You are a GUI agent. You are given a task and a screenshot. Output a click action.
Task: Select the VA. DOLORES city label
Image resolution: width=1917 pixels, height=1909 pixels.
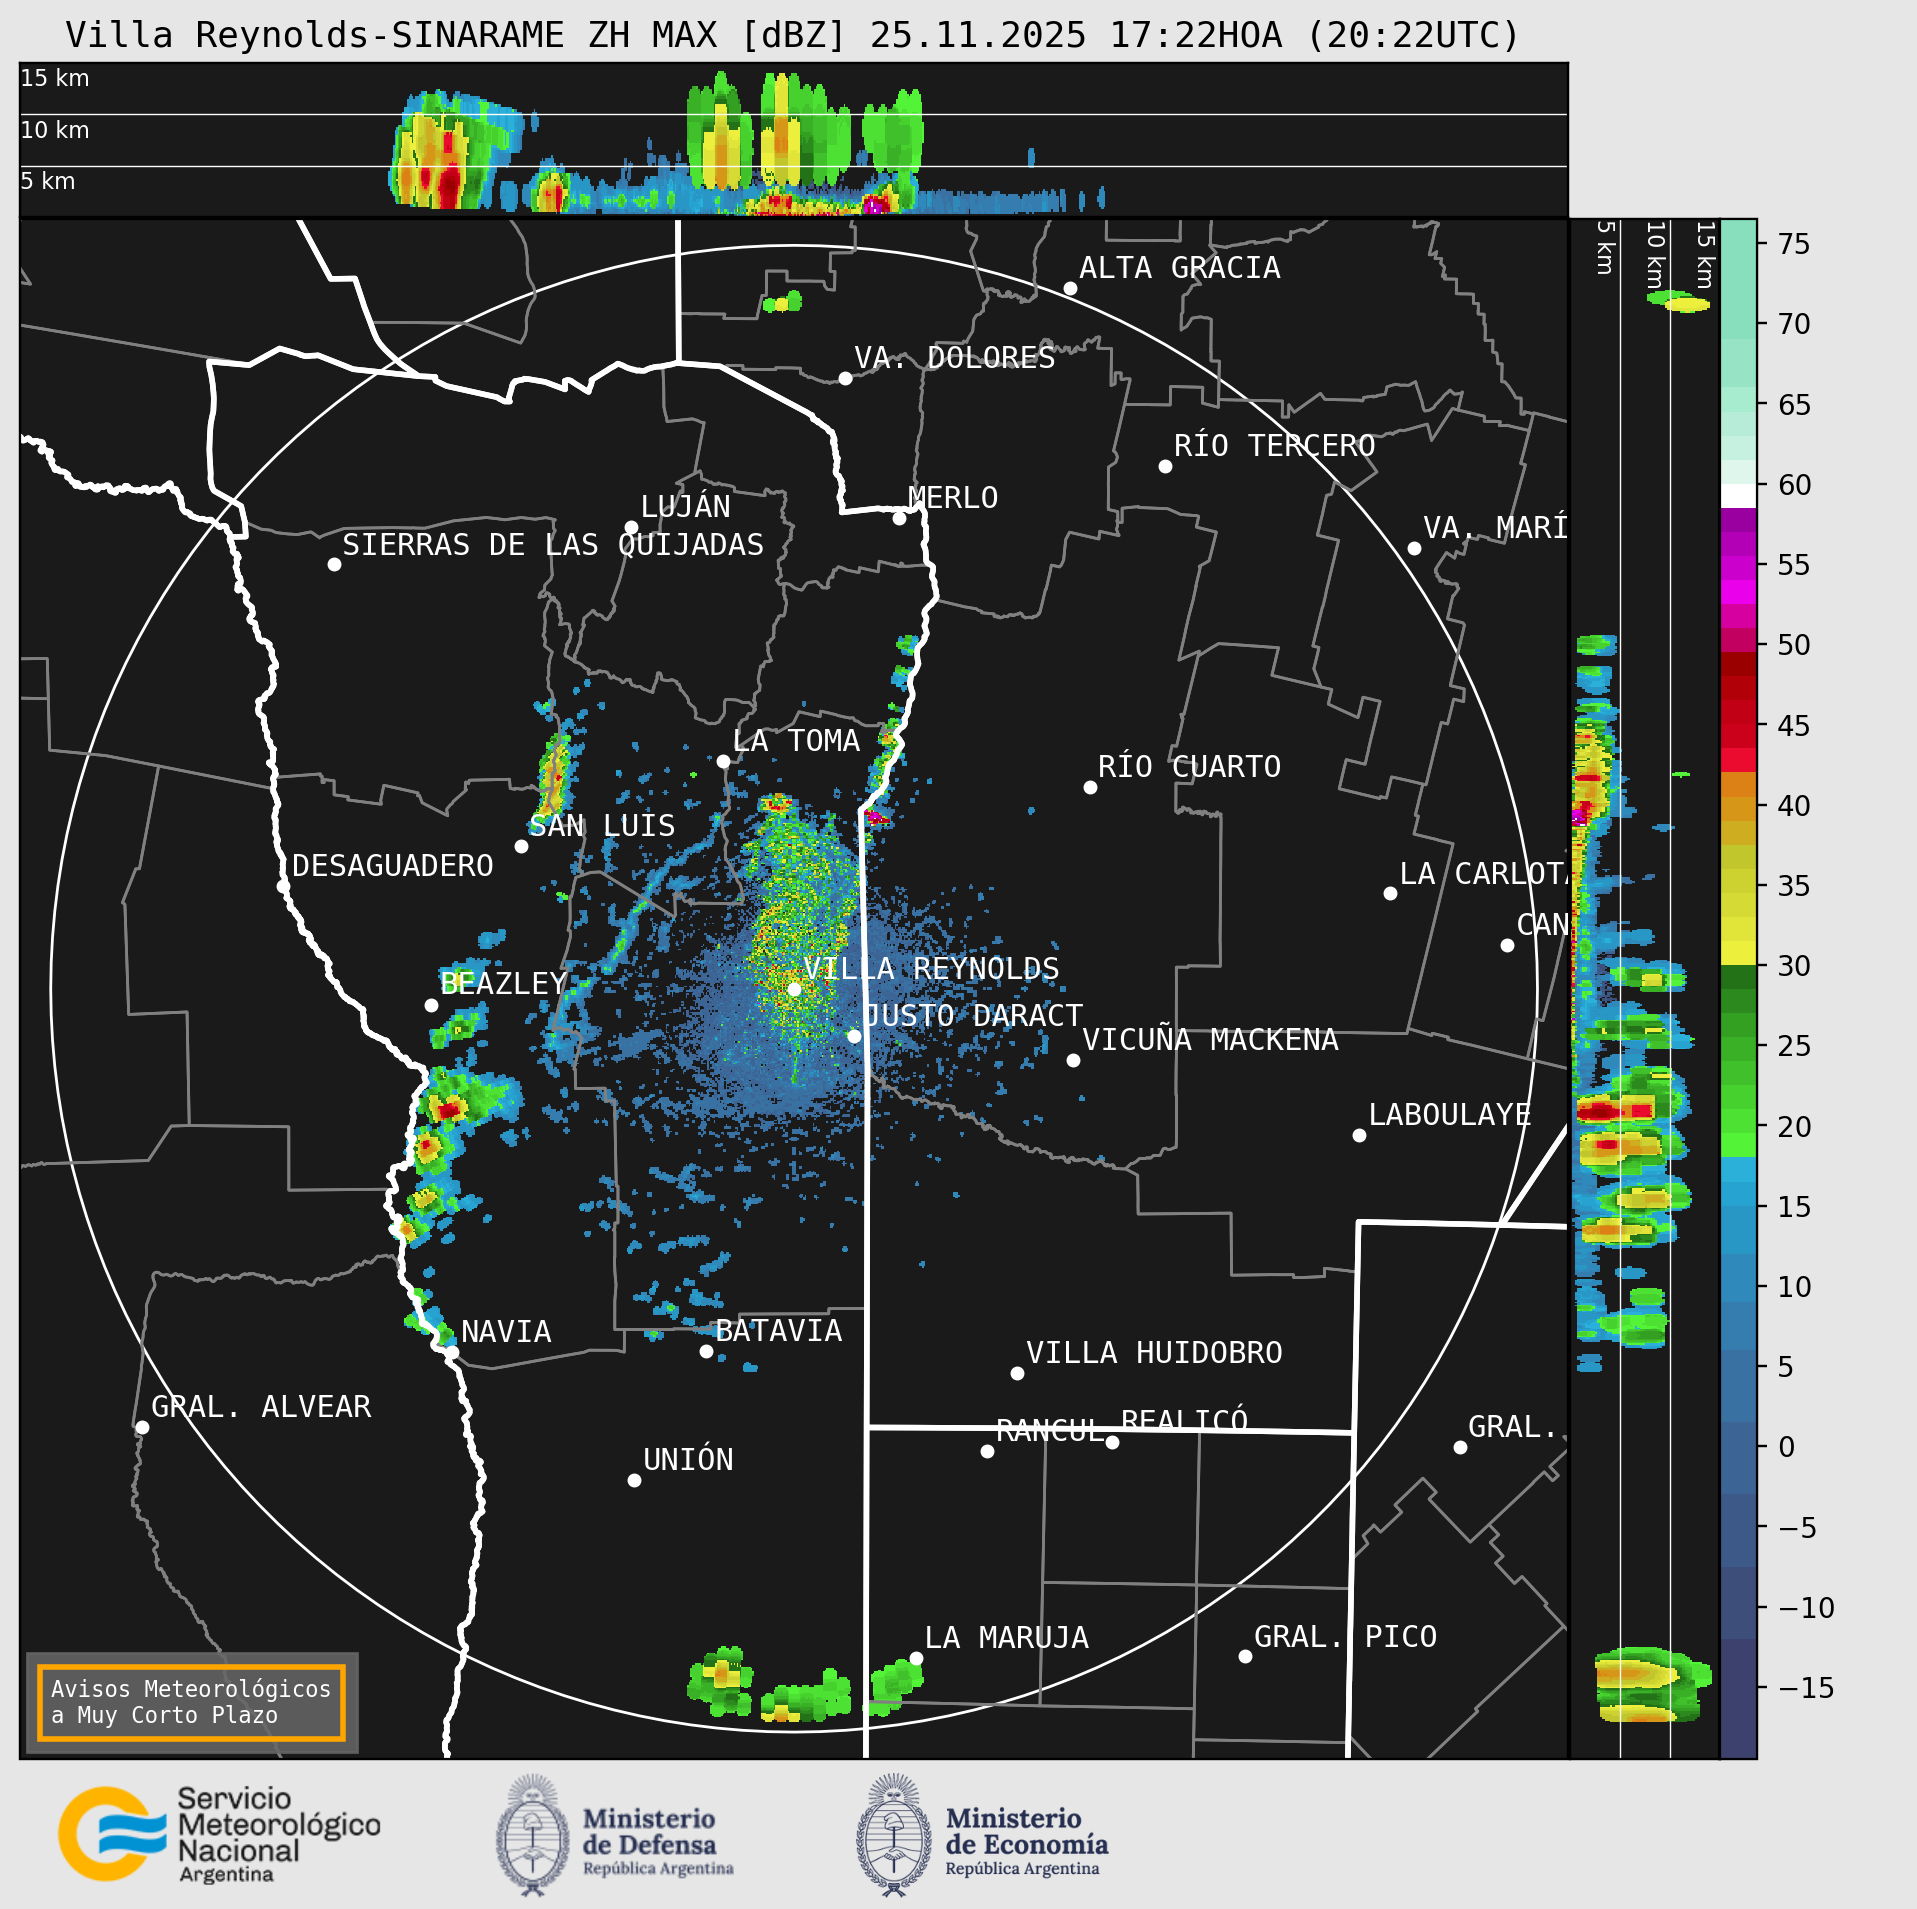coord(954,358)
